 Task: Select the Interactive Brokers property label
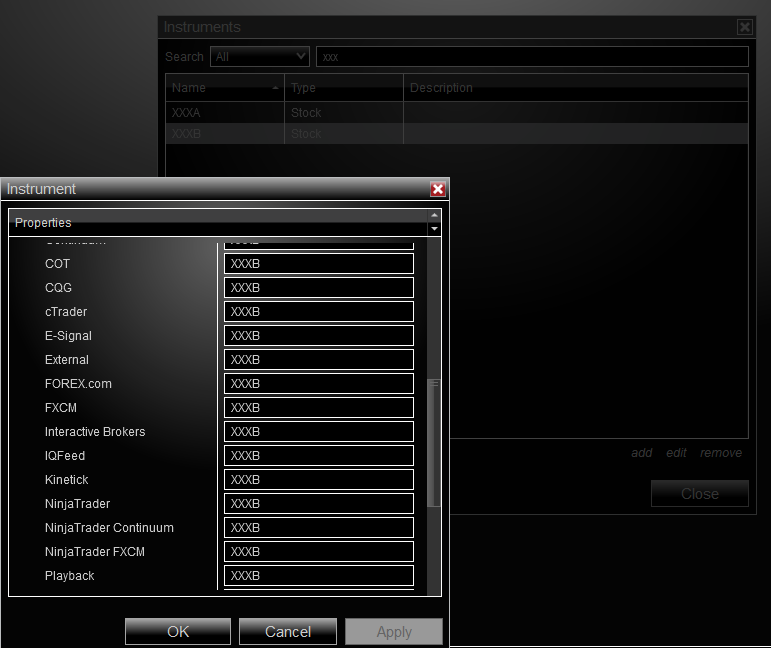coord(95,432)
